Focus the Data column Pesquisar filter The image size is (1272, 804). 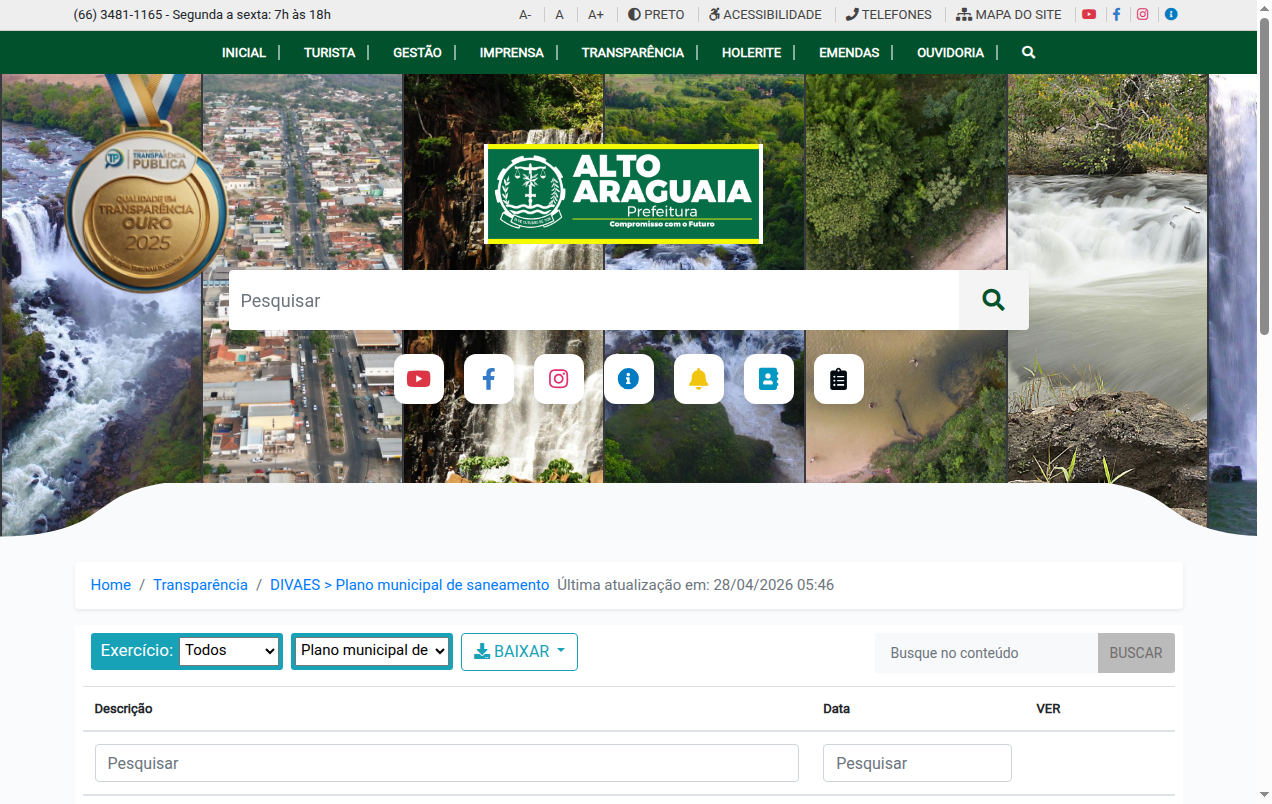coord(917,763)
